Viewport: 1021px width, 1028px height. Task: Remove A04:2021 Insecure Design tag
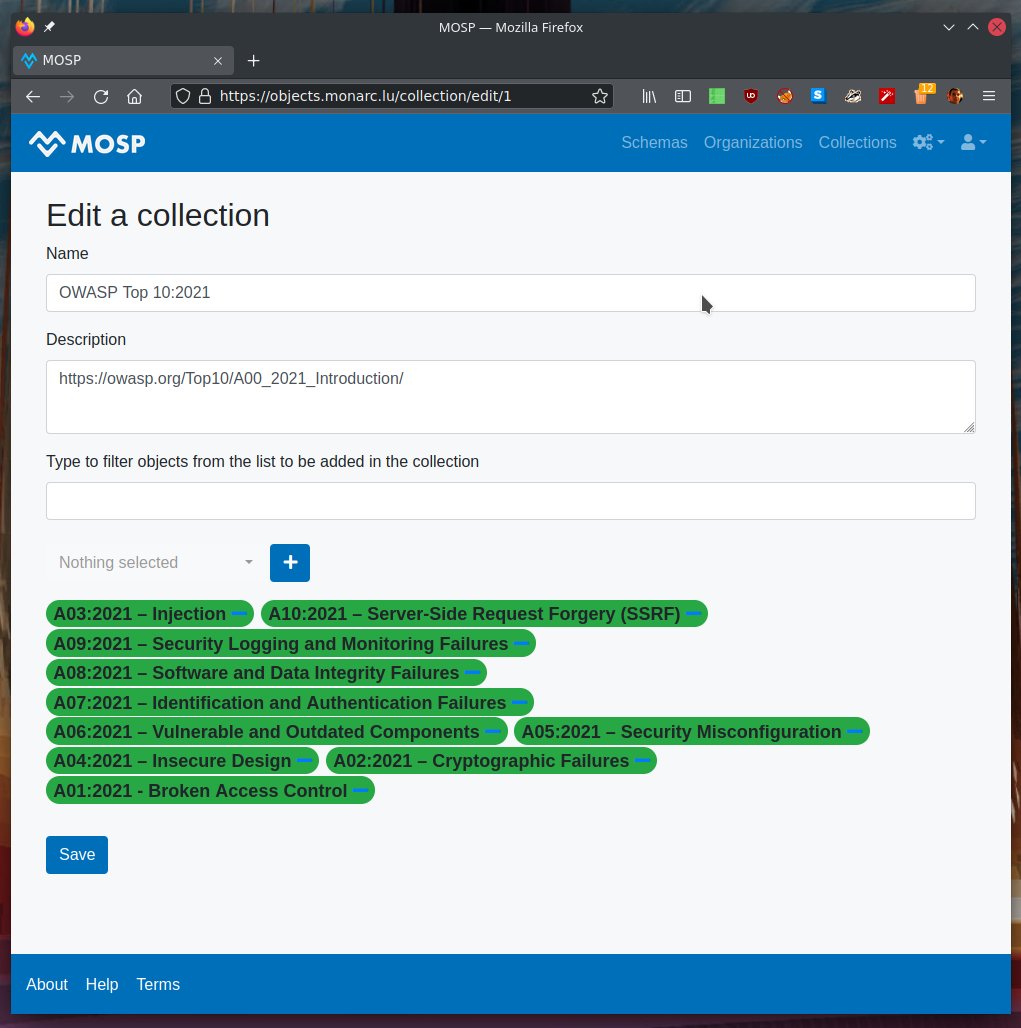click(x=304, y=761)
